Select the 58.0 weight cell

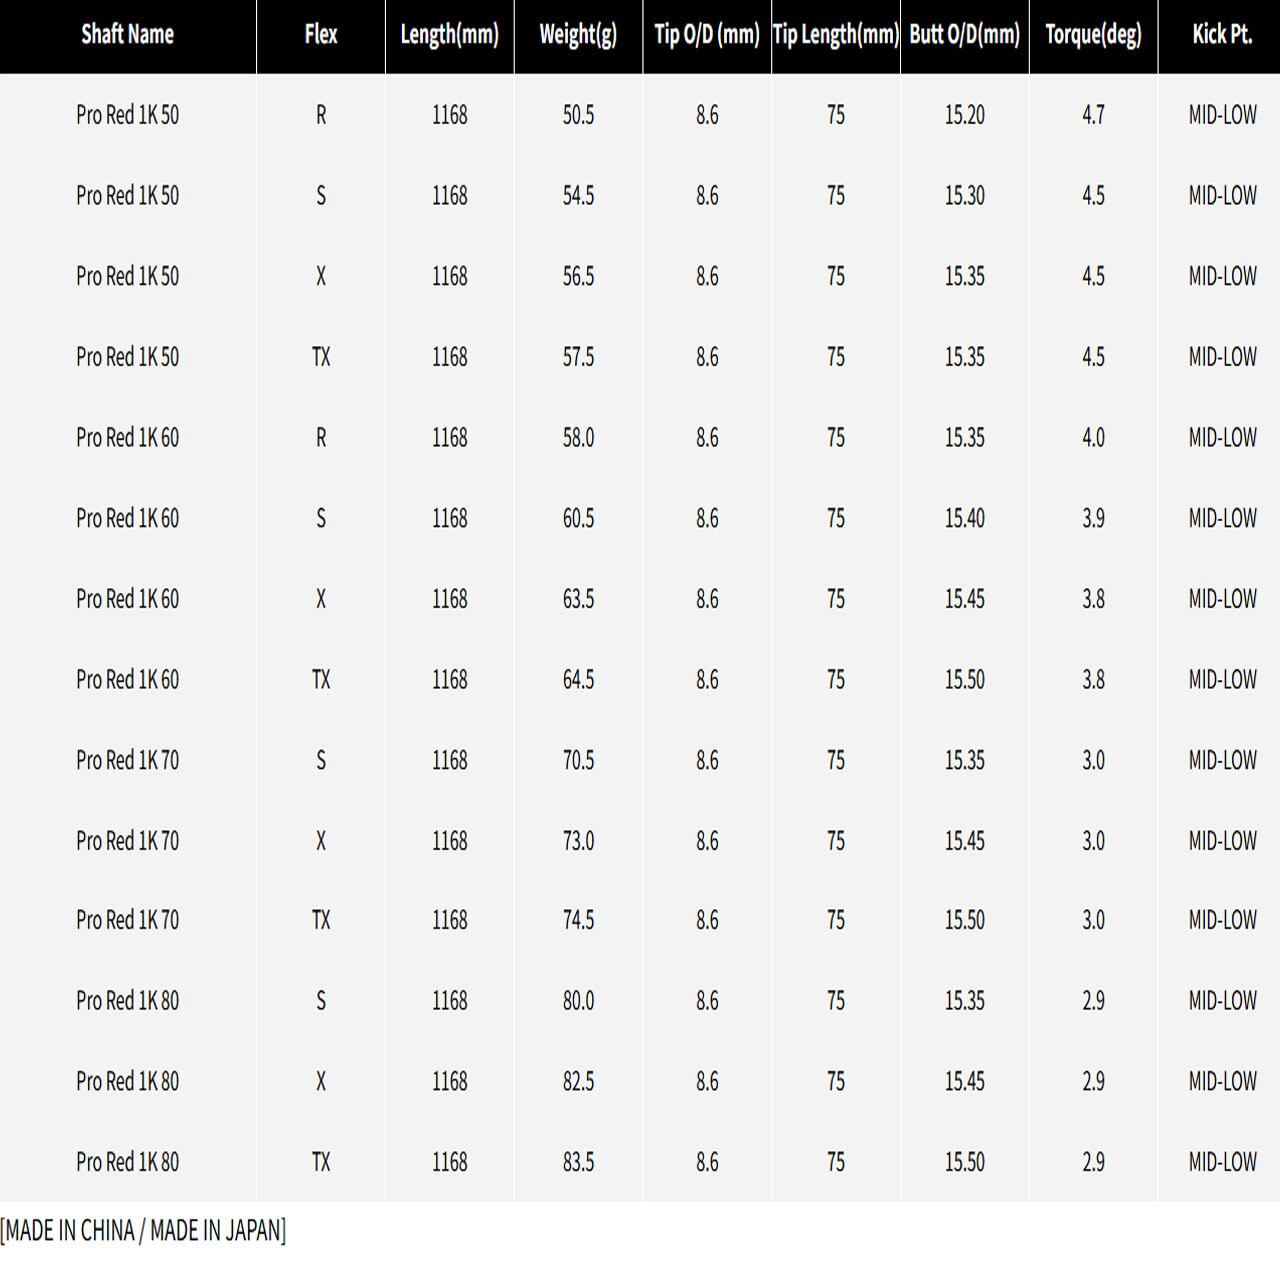coord(578,438)
